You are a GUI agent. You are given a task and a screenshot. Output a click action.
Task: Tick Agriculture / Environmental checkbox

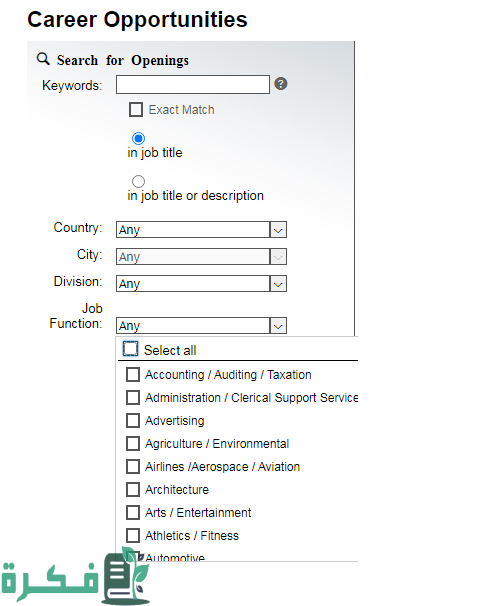(133, 444)
